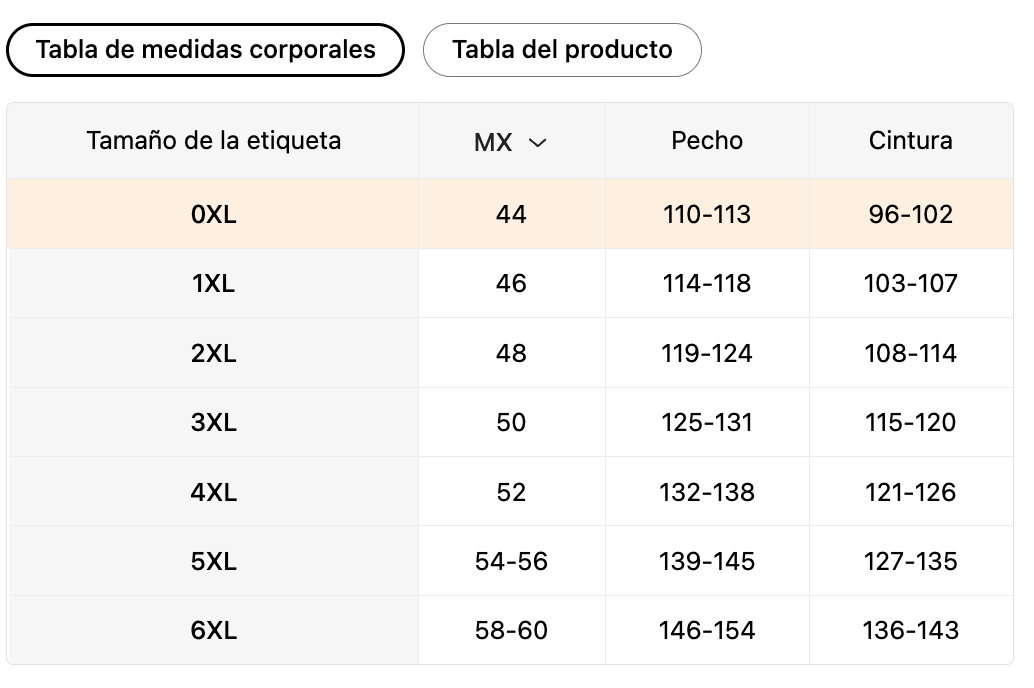Click the MX column header label

tap(493, 142)
